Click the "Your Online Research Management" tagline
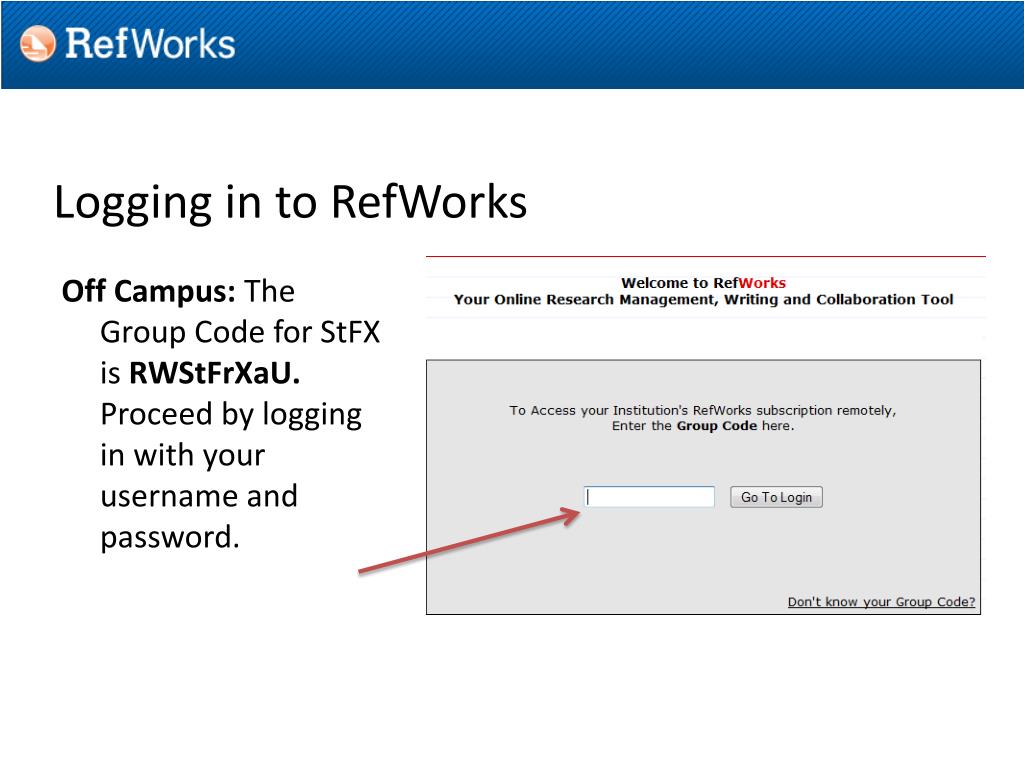The image size is (1024, 768). pos(703,299)
